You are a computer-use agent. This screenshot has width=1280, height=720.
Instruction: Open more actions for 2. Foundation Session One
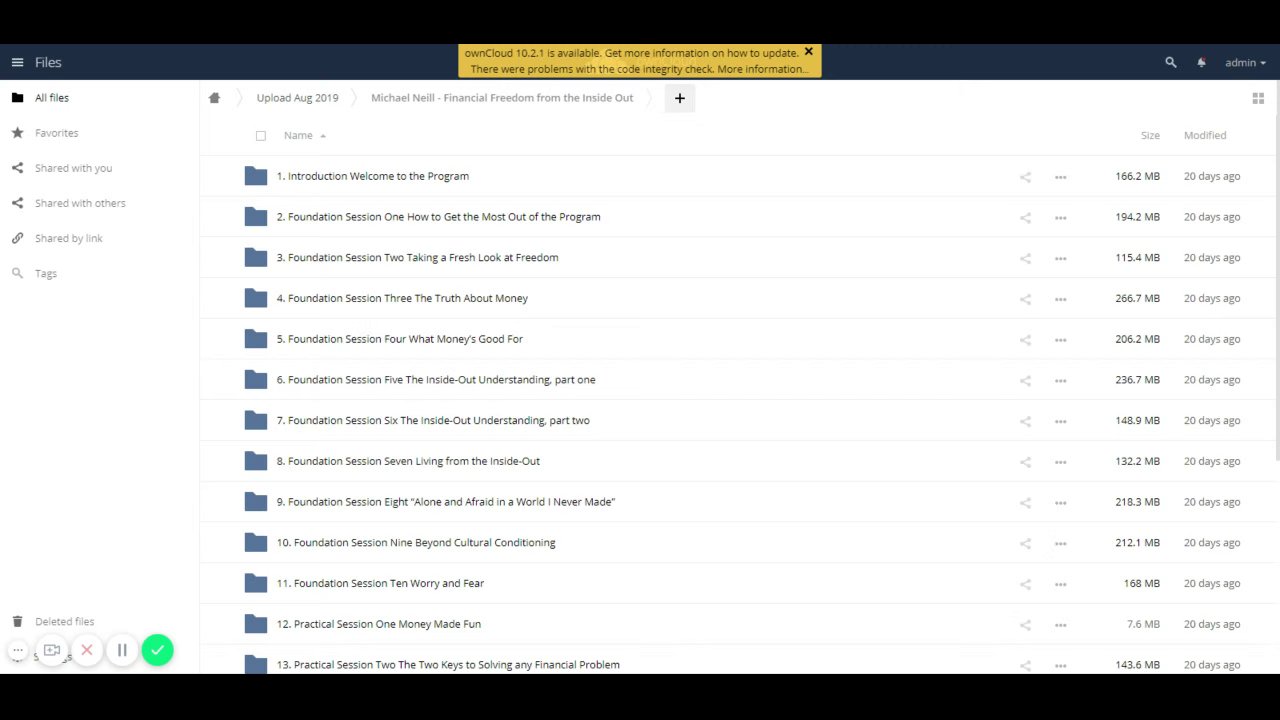(x=1060, y=218)
